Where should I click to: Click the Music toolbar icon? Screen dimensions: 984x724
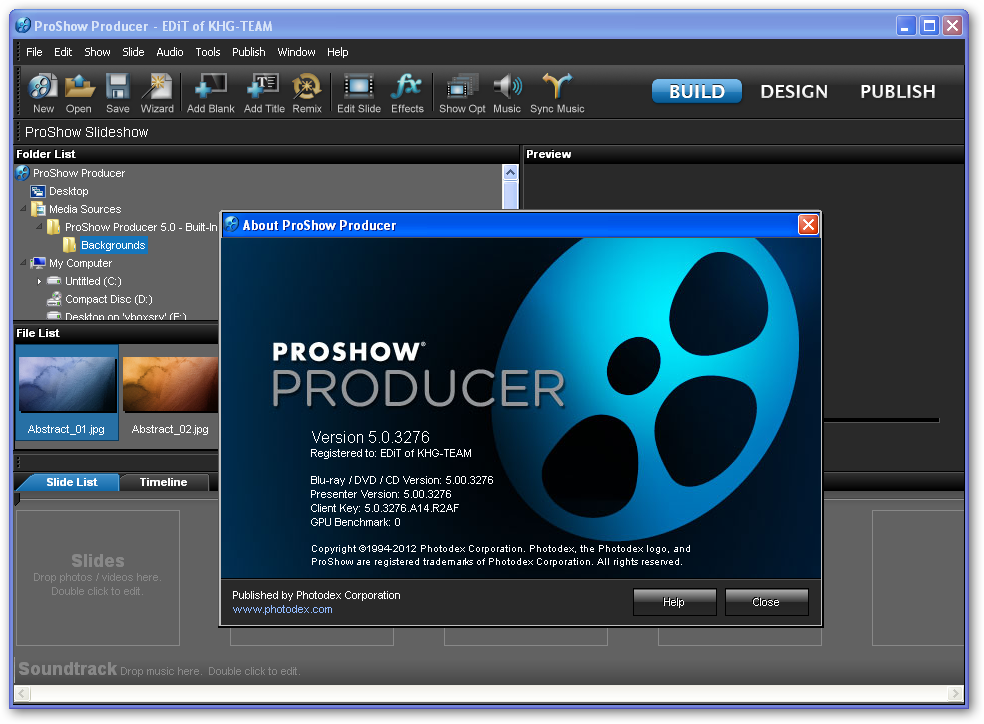coord(507,93)
